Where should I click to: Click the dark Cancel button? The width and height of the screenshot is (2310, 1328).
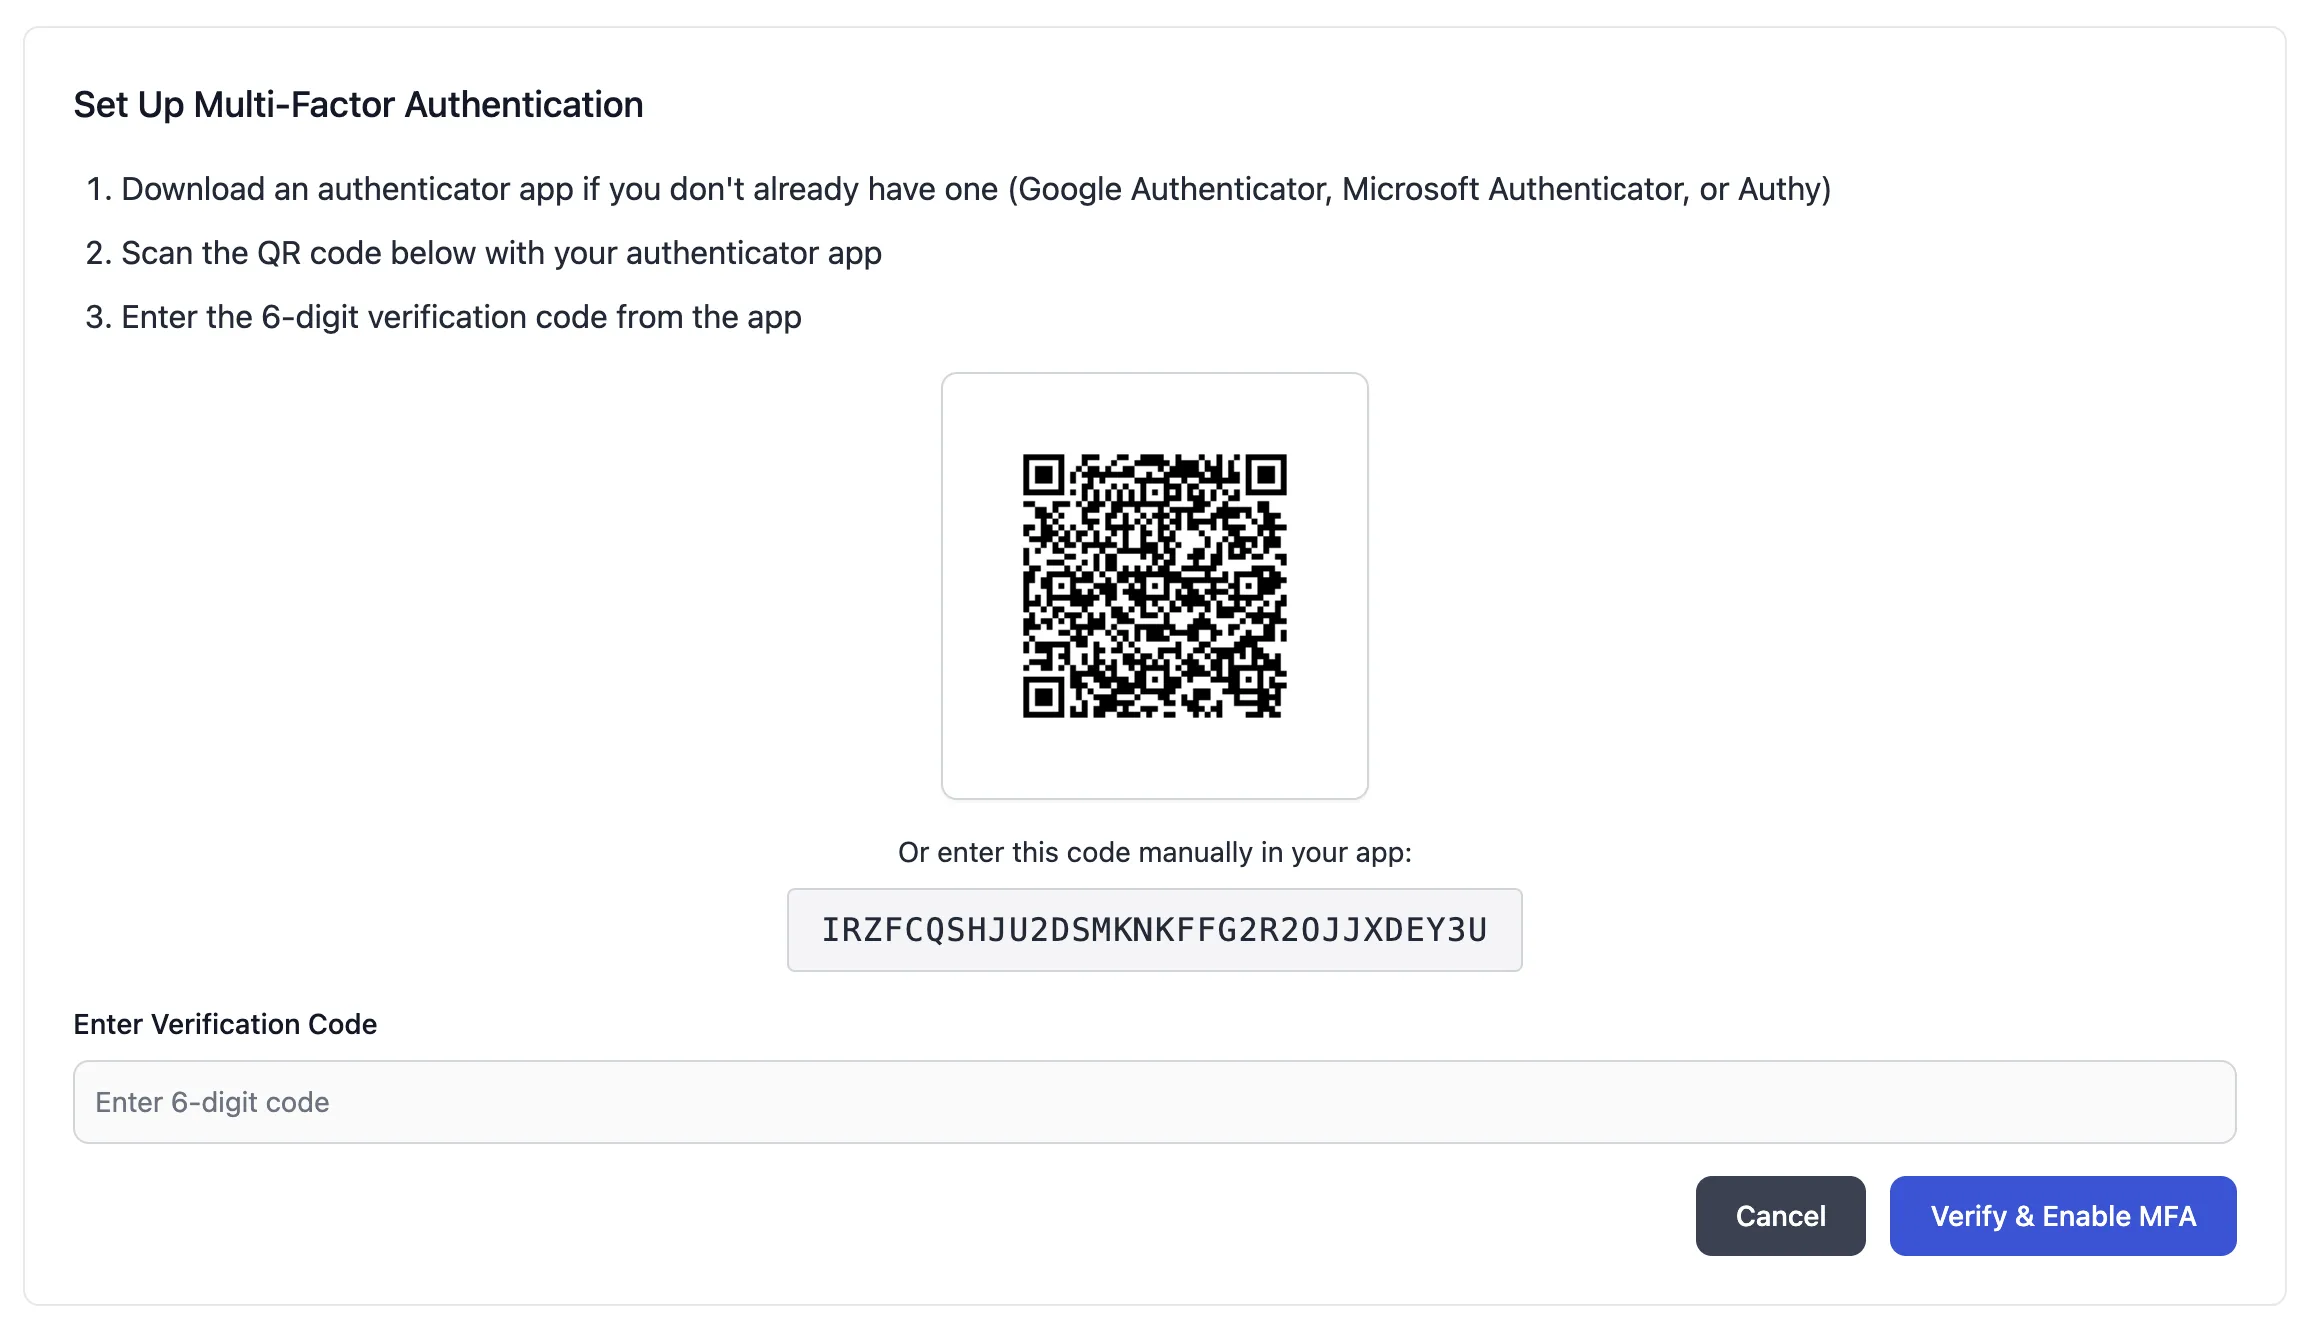1780,1215
